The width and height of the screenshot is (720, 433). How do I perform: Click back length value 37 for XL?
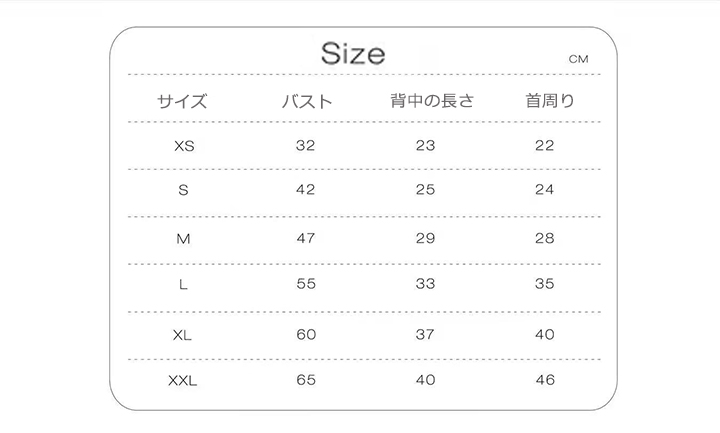point(426,335)
